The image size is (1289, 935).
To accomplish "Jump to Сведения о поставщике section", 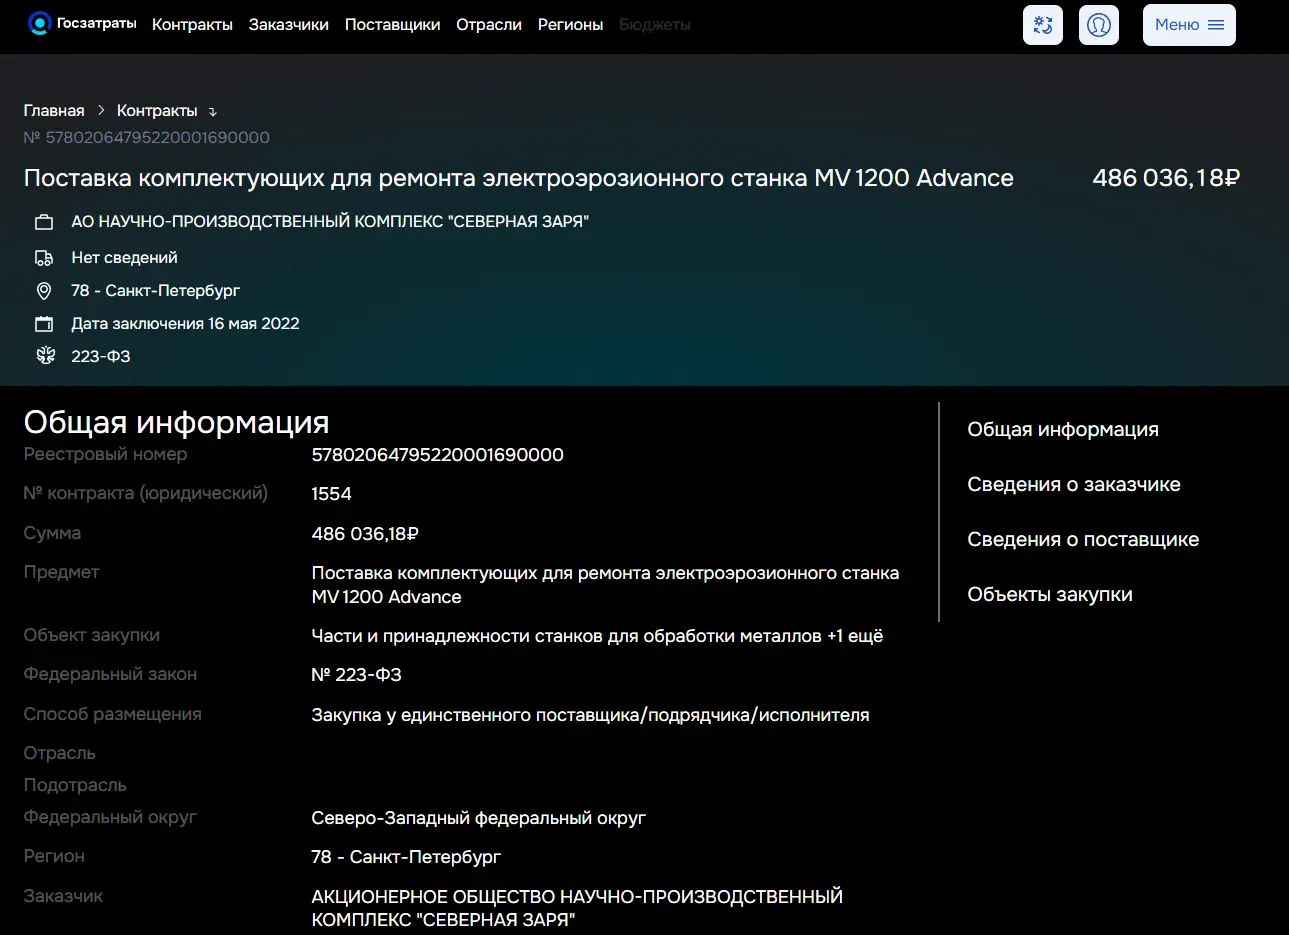I will [1083, 539].
